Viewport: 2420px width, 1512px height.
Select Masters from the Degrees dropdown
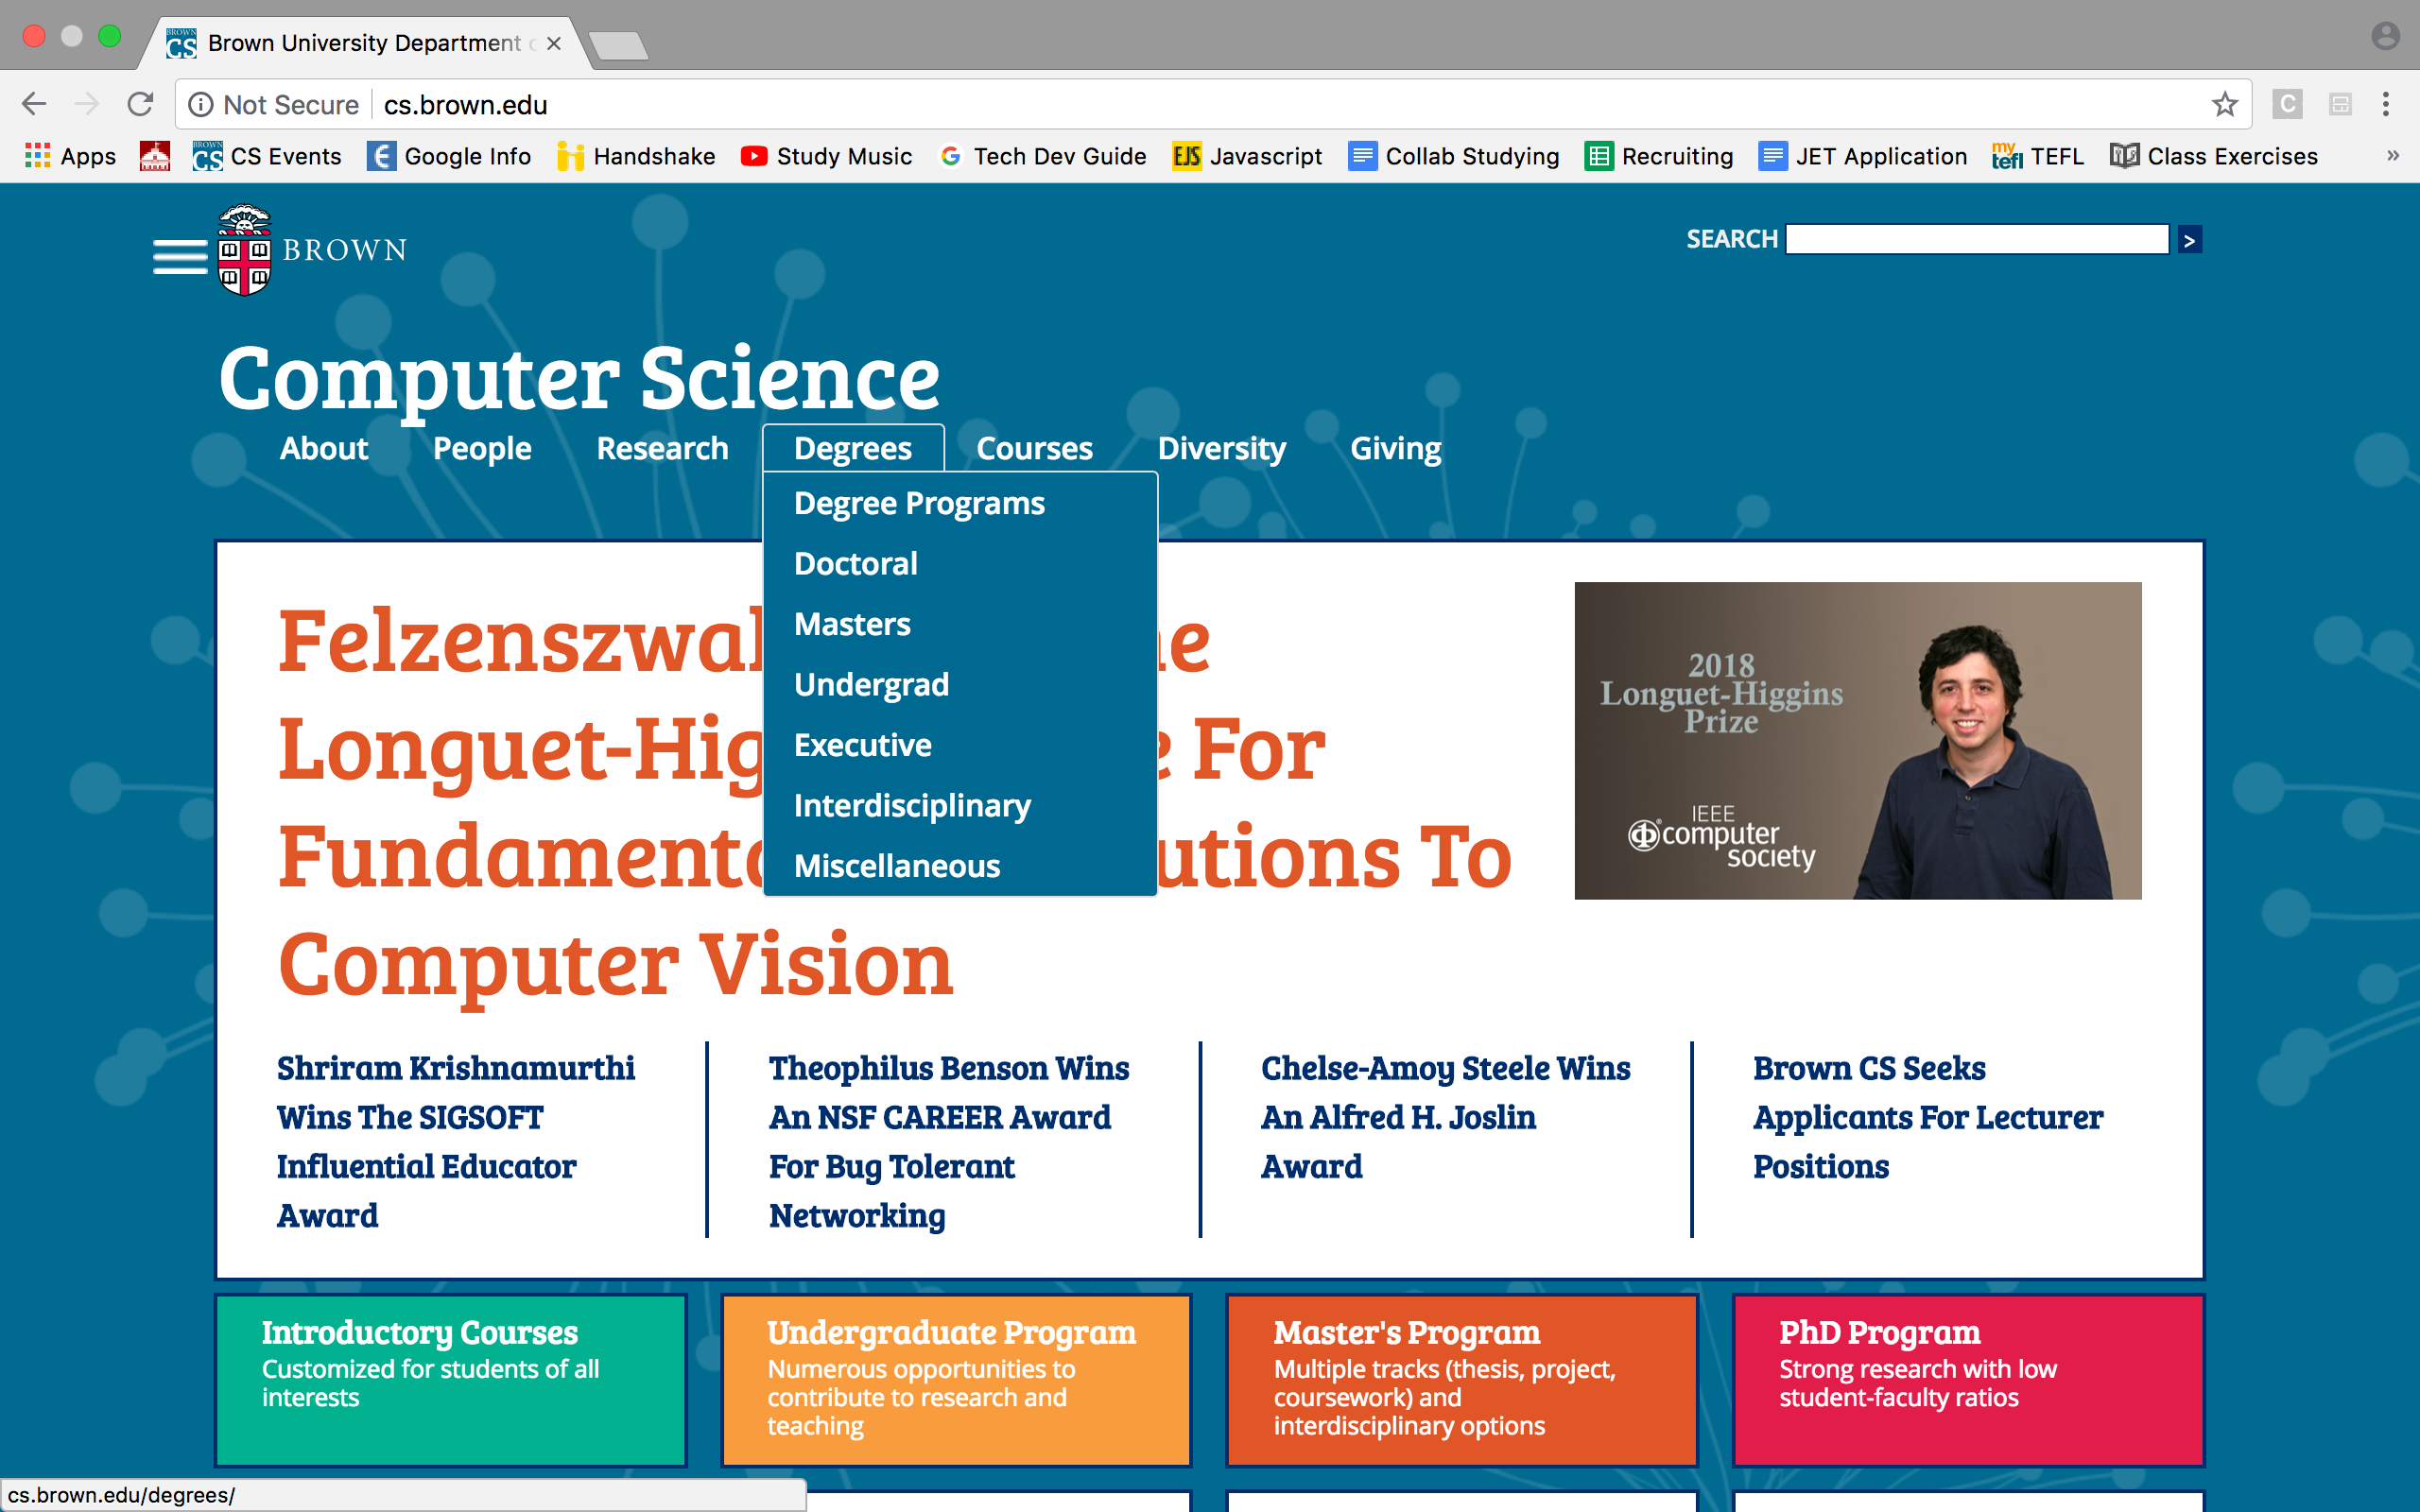(x=852, y=624)
